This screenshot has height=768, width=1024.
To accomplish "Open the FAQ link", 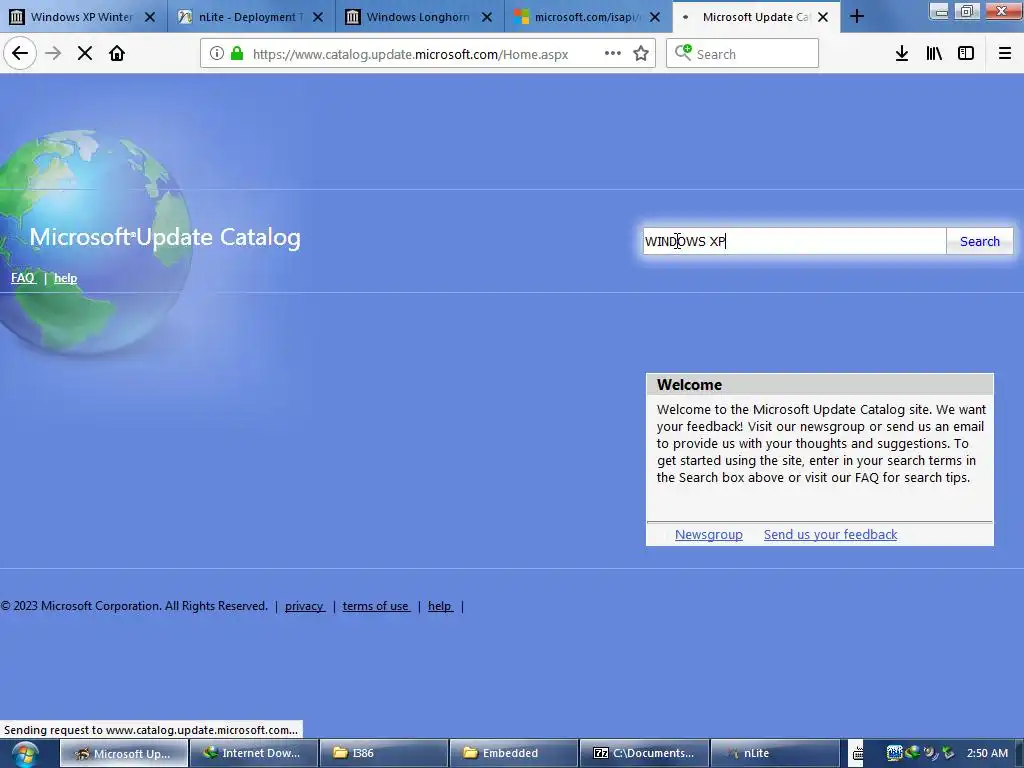I will point(23,278).
